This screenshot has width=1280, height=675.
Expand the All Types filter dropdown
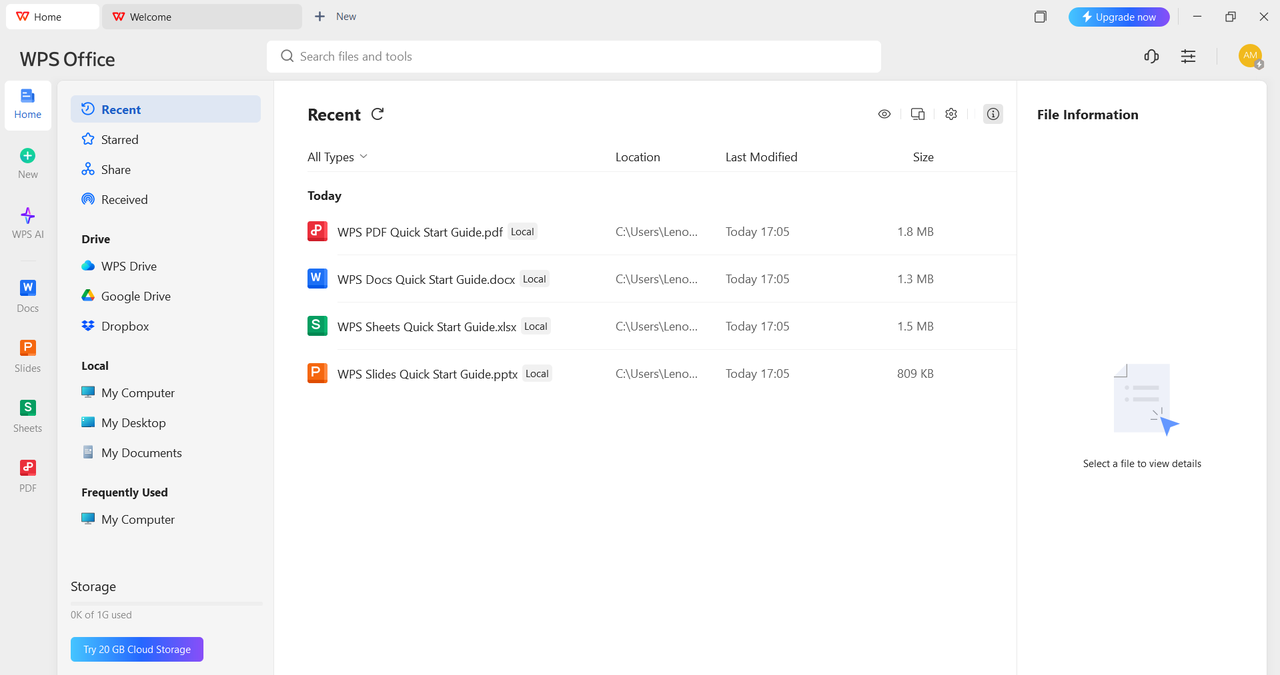[x=337, y=157]
